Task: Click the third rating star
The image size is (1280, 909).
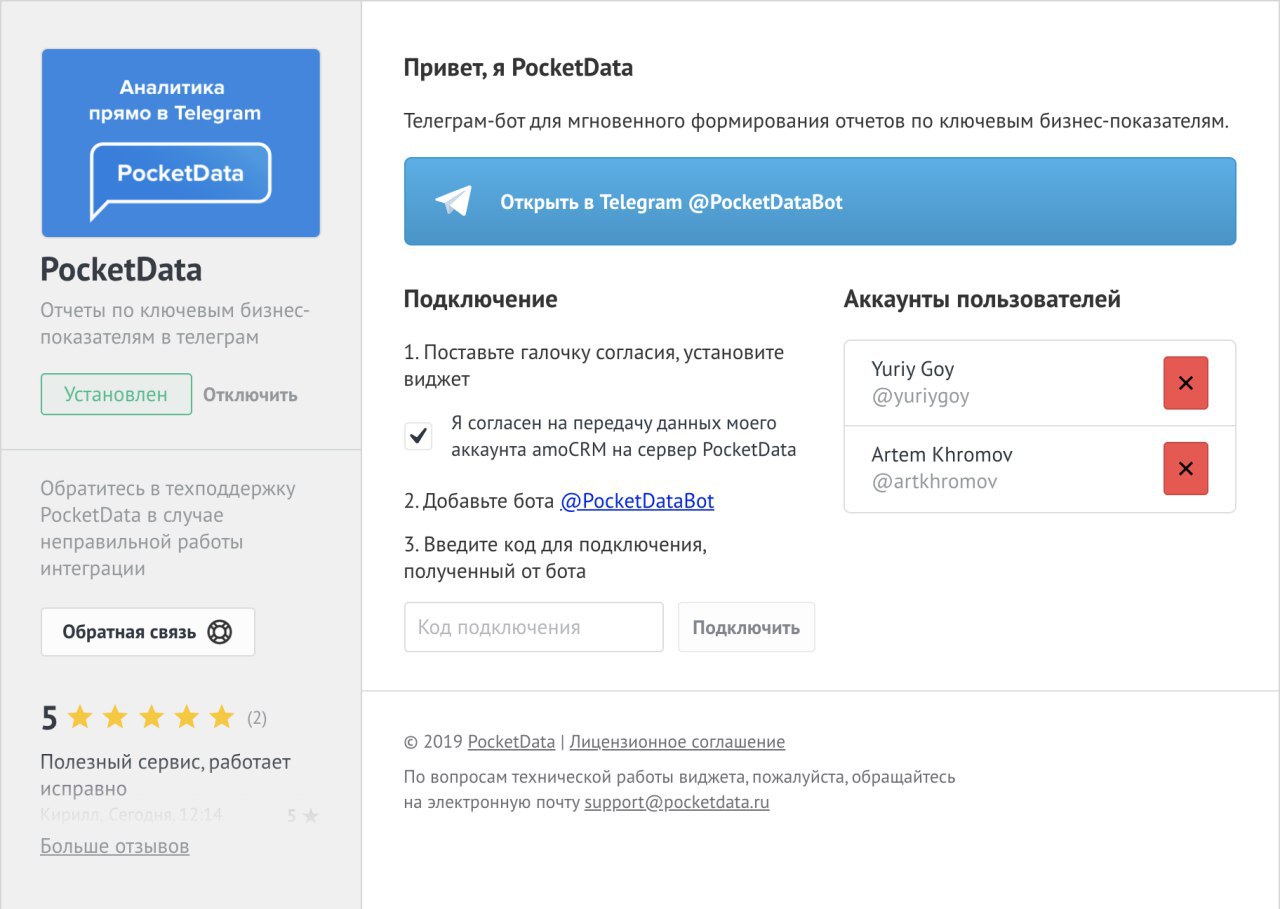Action: [151, 717]
